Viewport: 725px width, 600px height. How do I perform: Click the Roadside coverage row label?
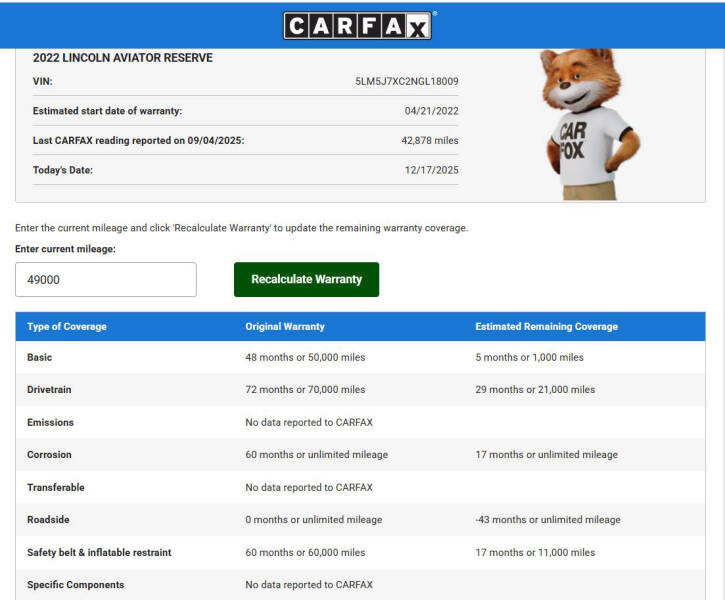[x=49, y=520]
